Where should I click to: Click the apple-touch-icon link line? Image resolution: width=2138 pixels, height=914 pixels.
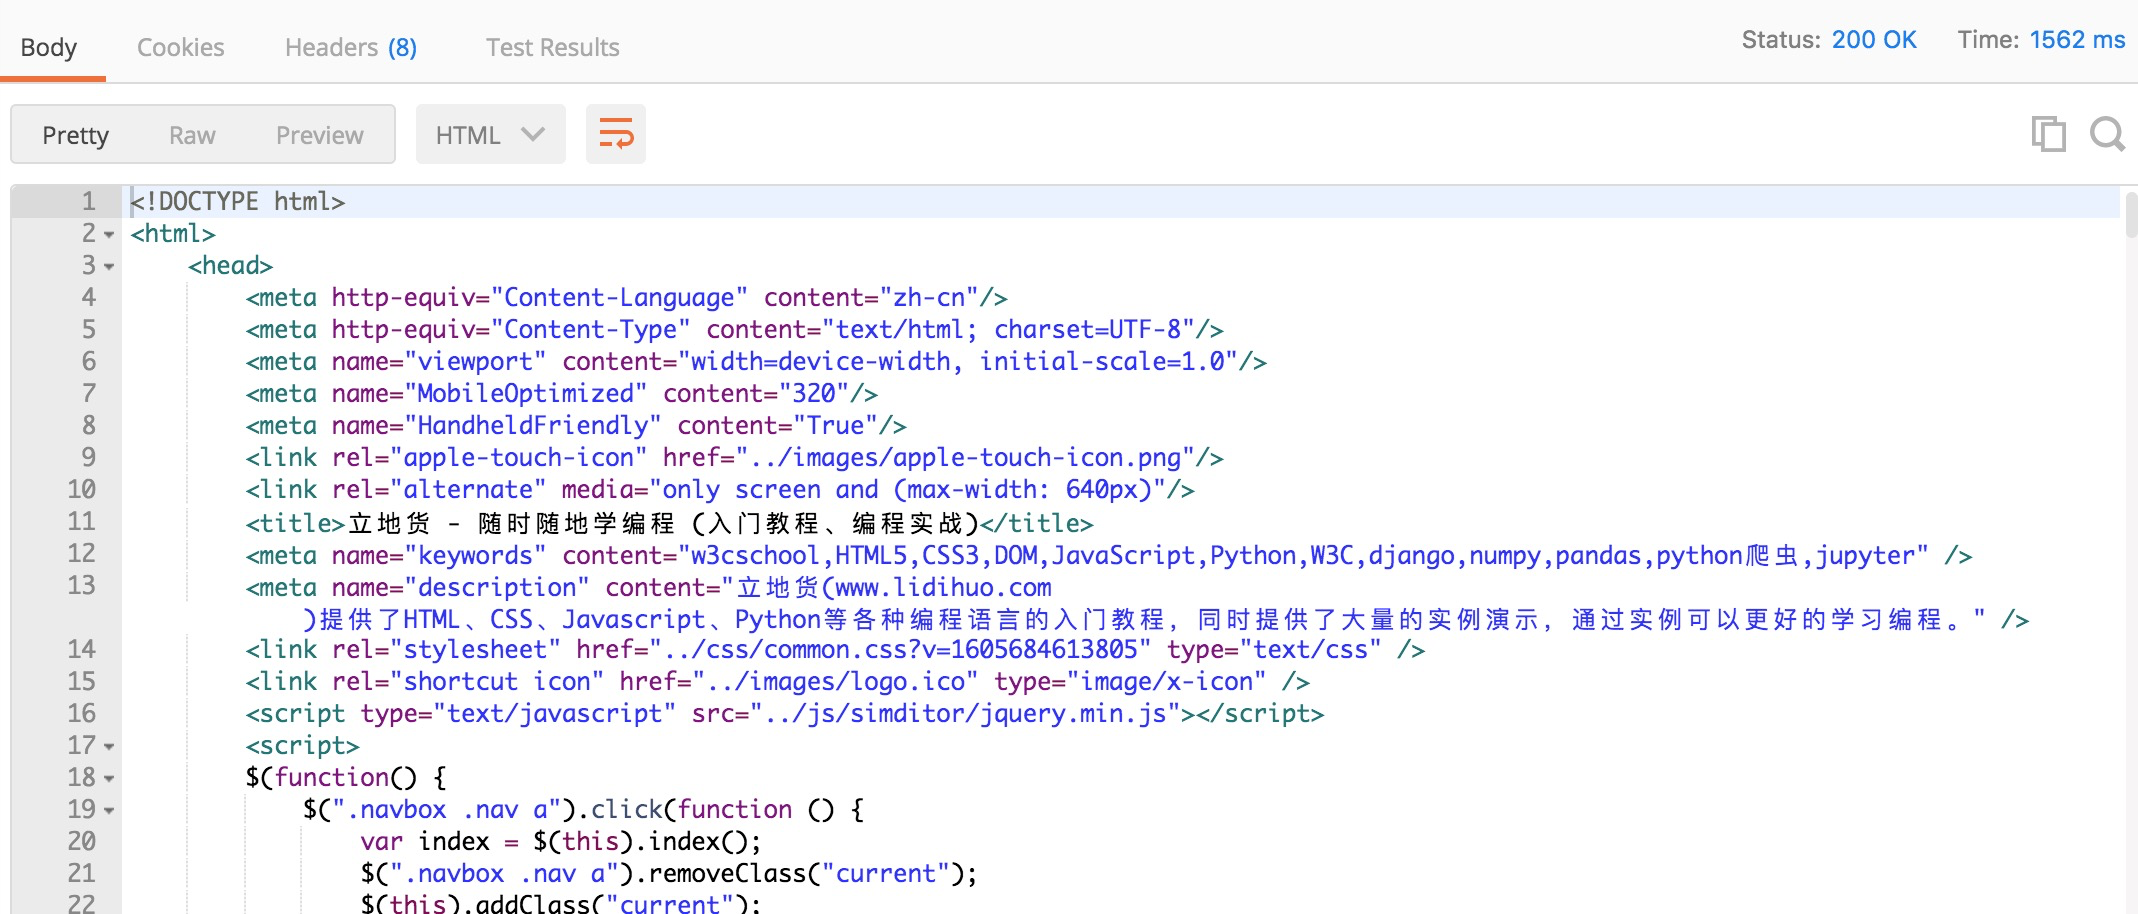pos(734,458)
